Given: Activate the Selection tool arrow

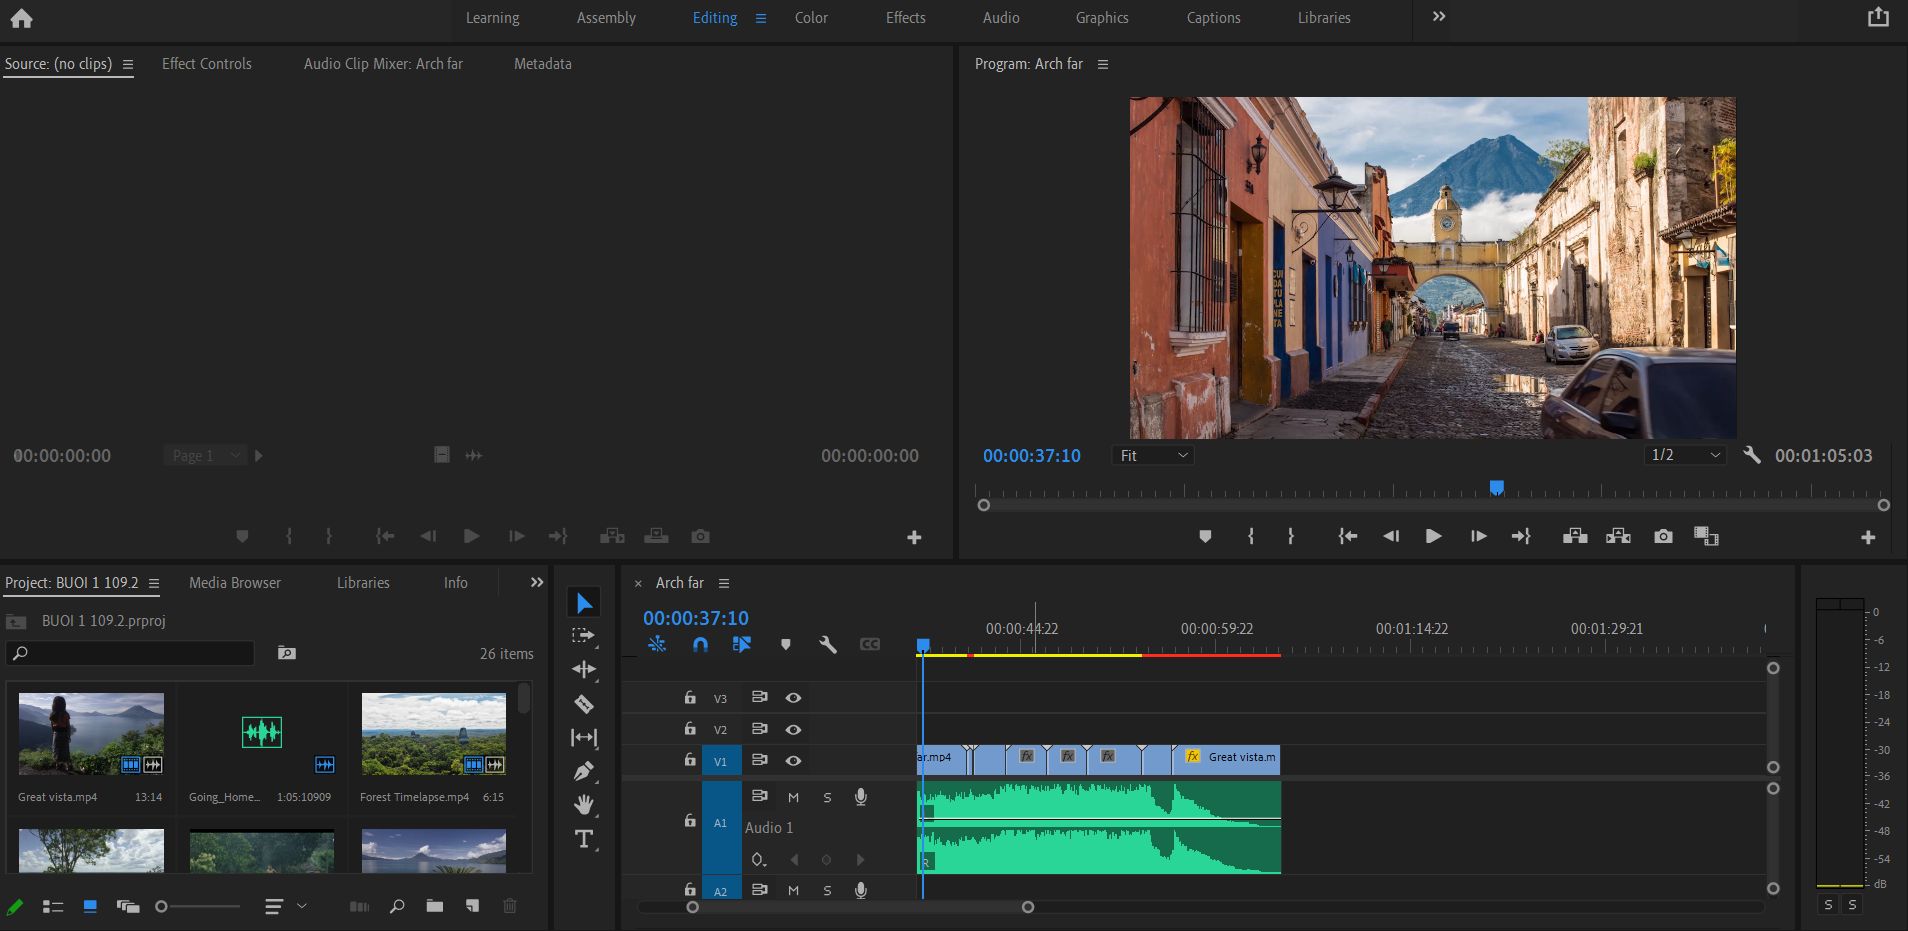Looking at the screenshot, I should click(x=584, y=602).
